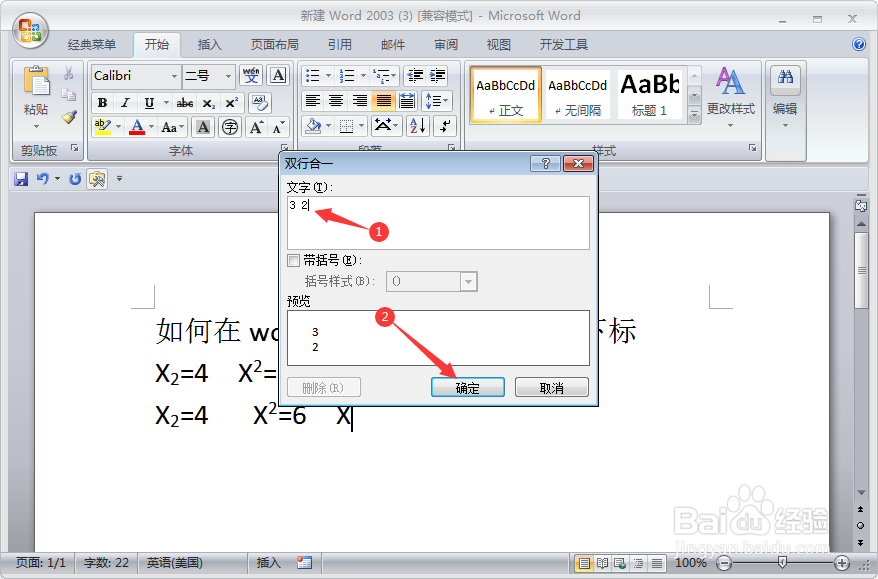
Task: Switch to the 视图 tab
Action: (x=498, y=45)
